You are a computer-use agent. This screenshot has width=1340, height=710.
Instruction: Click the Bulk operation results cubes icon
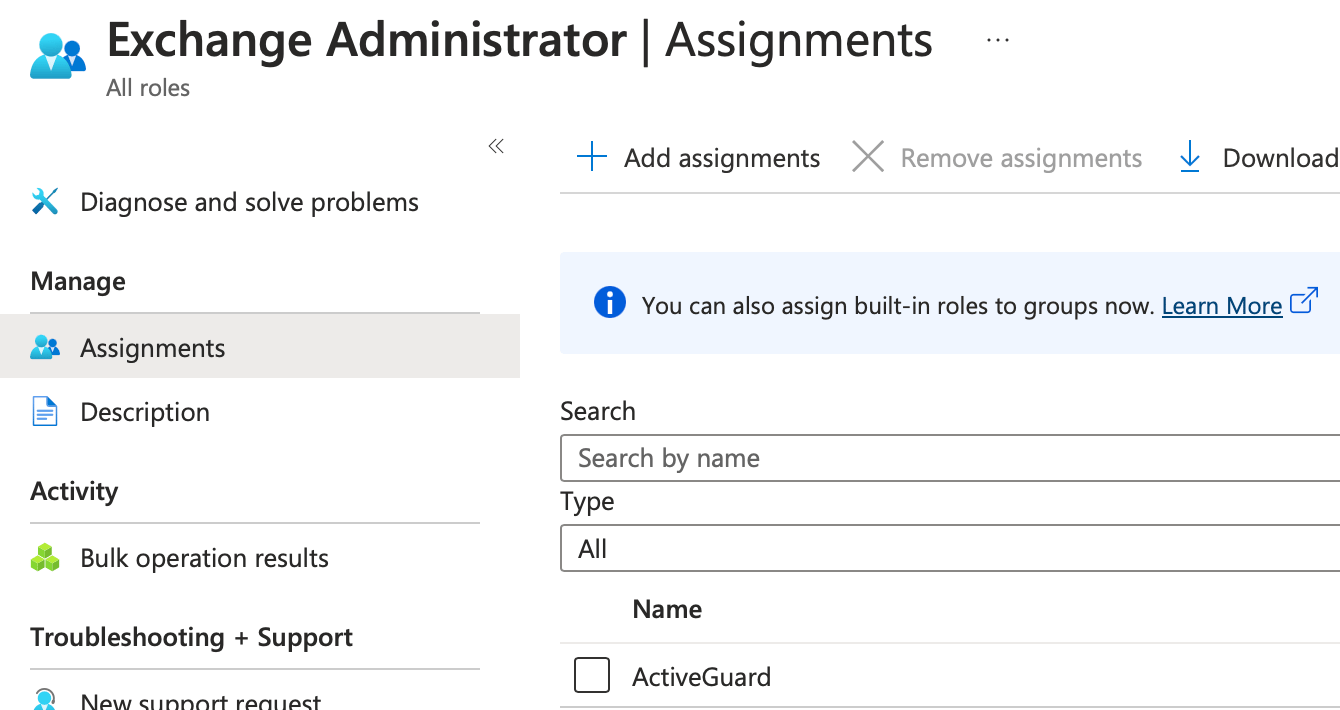pos(46,558)
